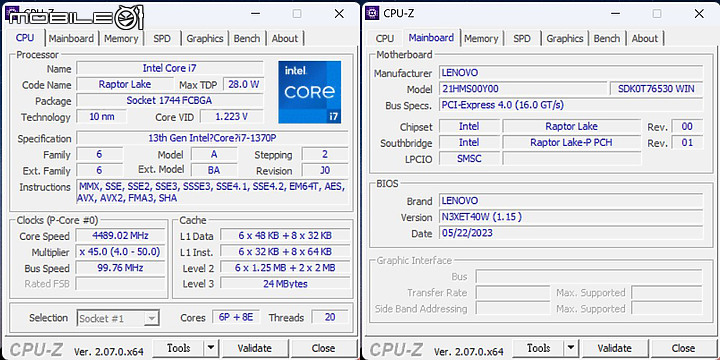The image size is (720, 360).
Task: Click the Intel Core i7 logo badge
Action: click(309, 92)
